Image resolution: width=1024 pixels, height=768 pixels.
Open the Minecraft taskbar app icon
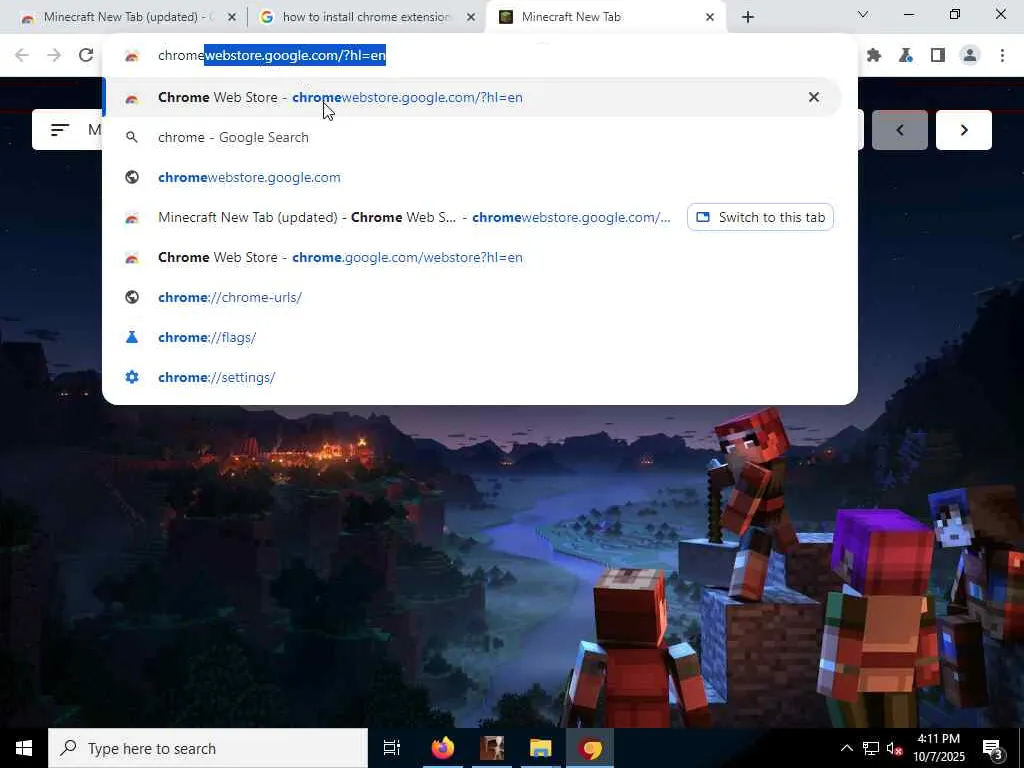click(x=492, y=748)
